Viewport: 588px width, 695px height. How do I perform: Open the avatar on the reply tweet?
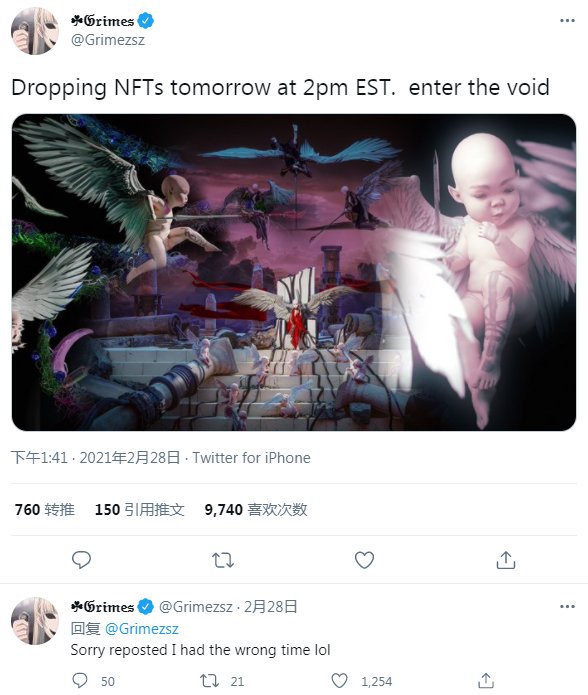click(x=35, y=621)
